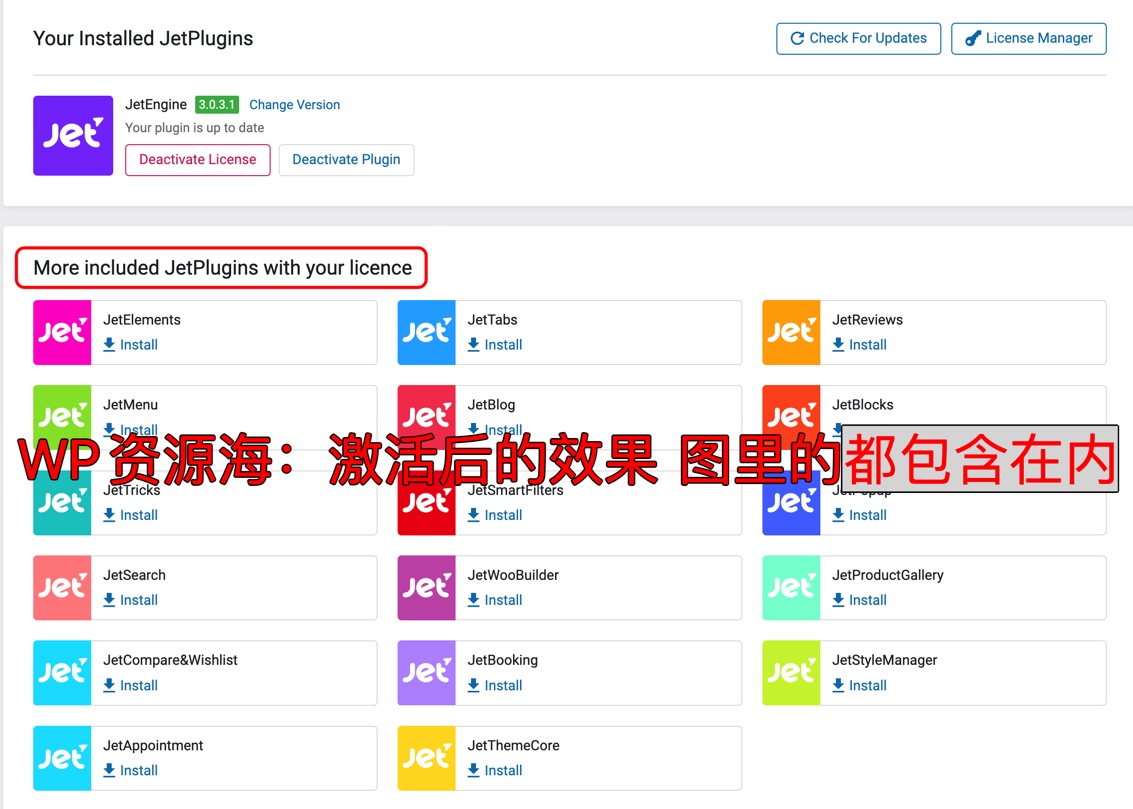Click the JetEngine 3.0.3.1 version badge
This screenshot has height=809, width=1133.
click(x=217, y=105)
